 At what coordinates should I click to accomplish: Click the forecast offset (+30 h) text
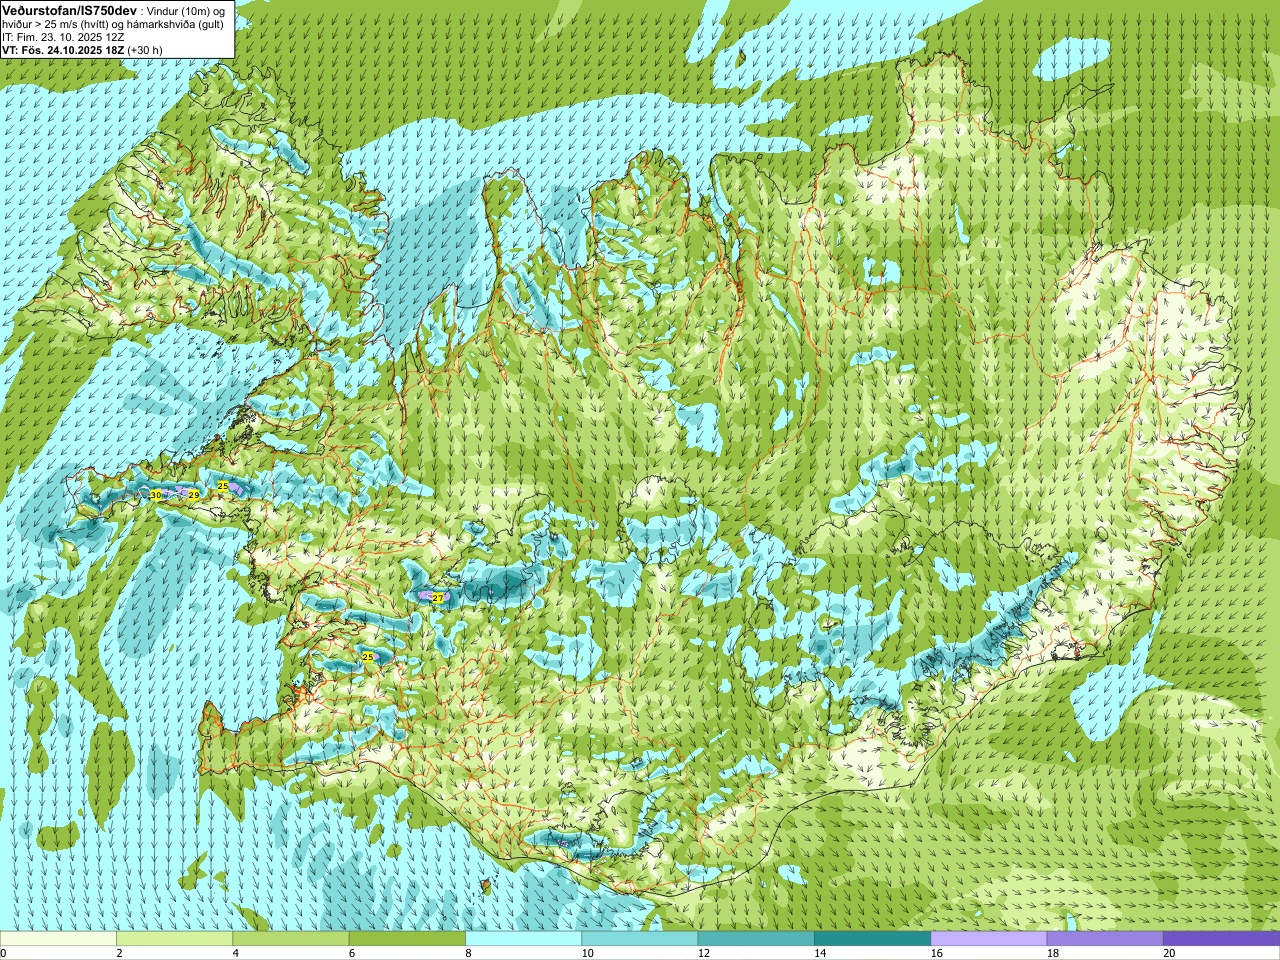pos(145,50)
